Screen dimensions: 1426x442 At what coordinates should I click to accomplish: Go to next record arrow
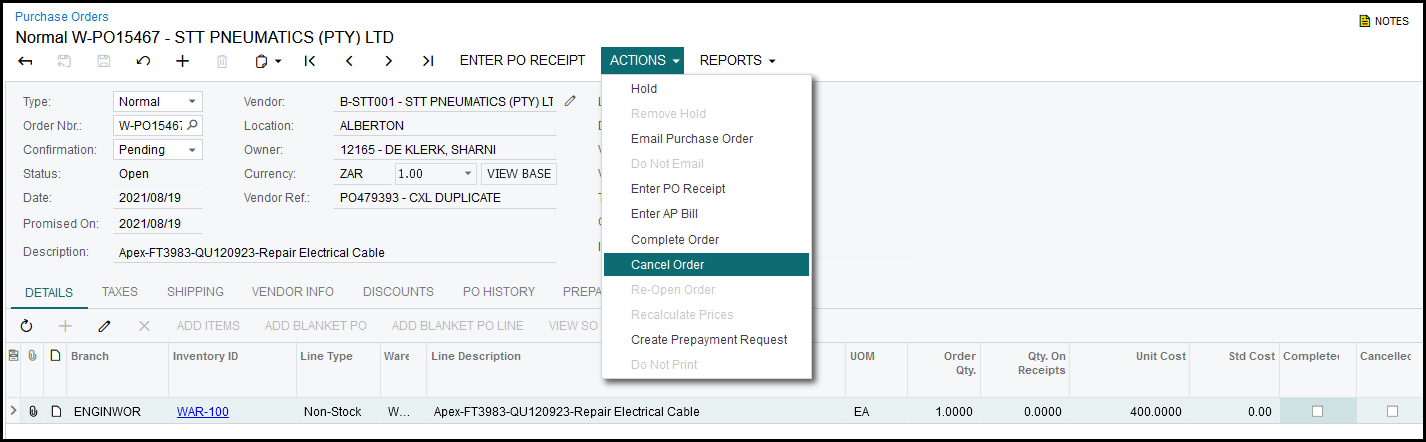click(x=388, y=61)
